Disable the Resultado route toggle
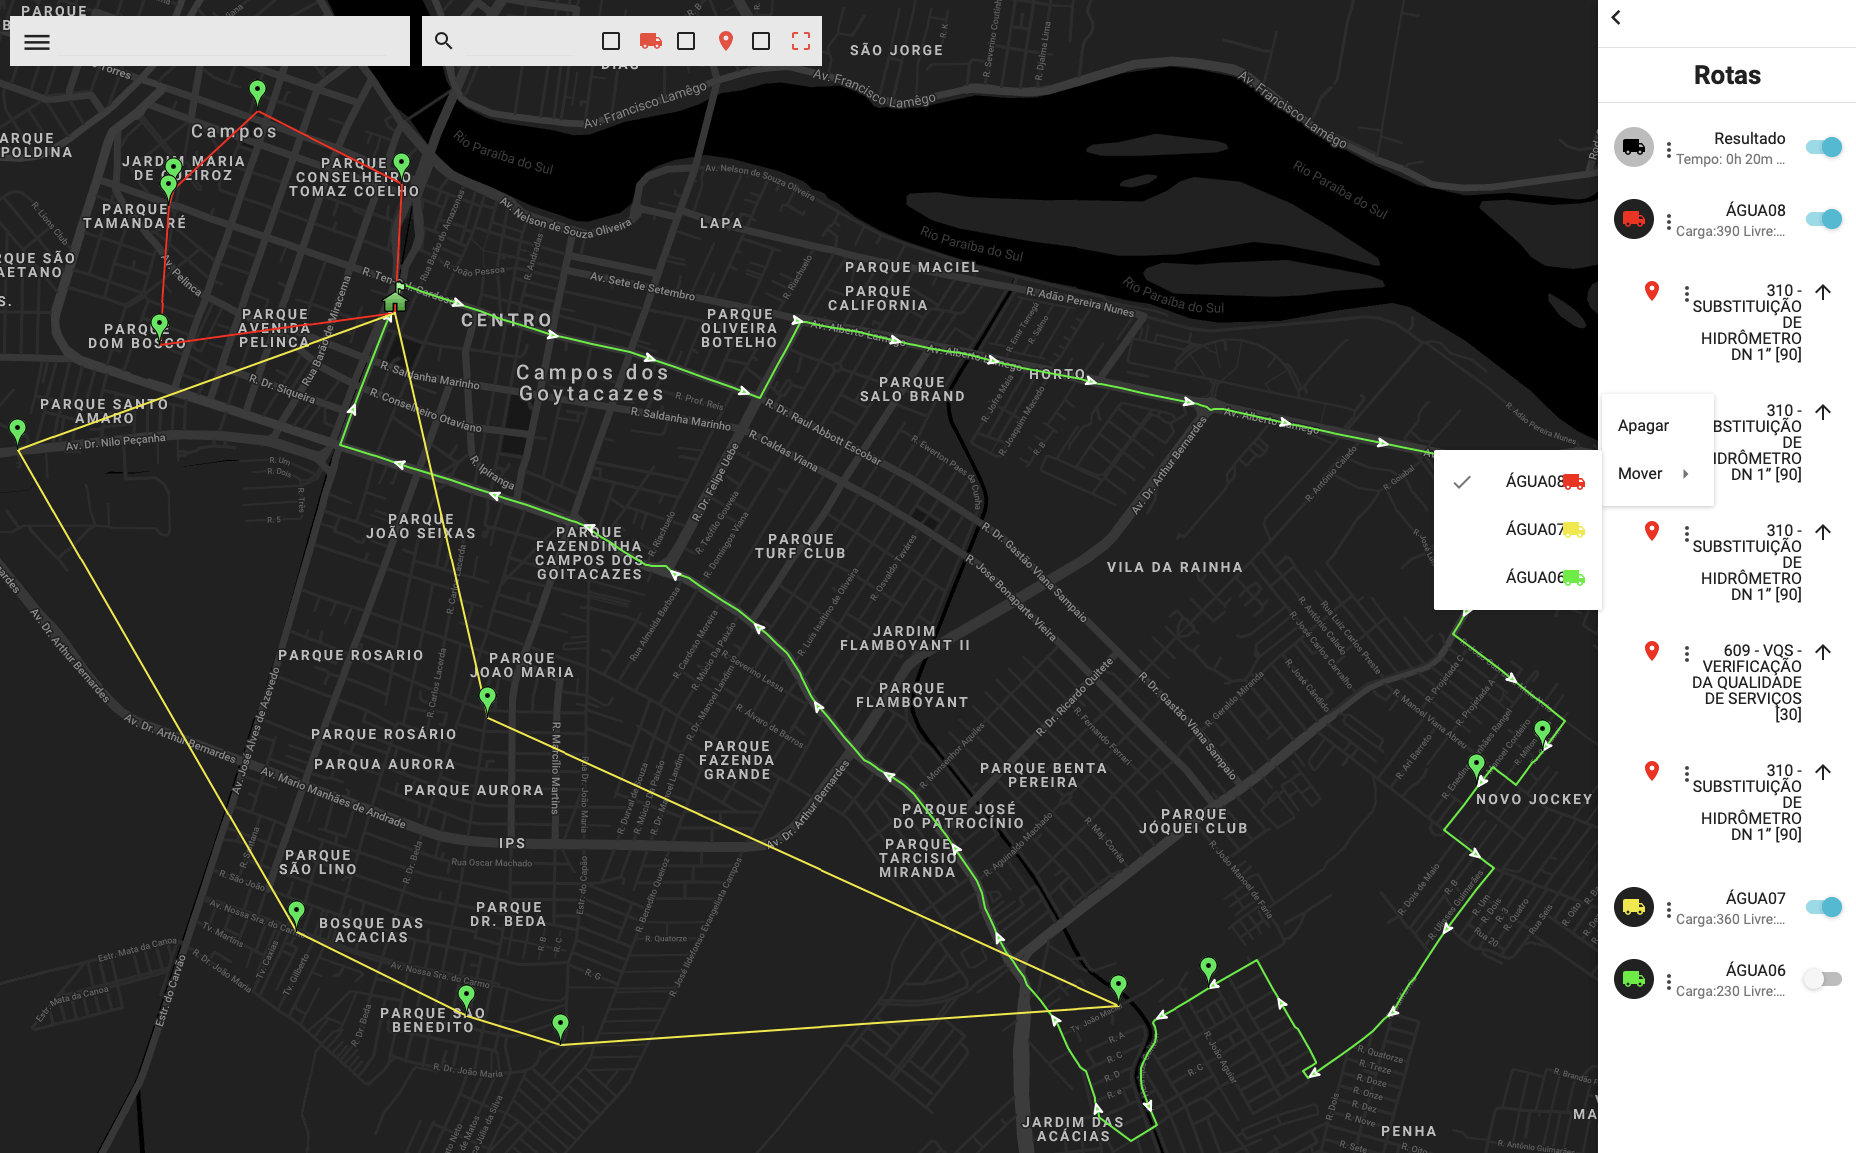1856x1153 pixels. pyautogui.click(x=1823, y=147)
